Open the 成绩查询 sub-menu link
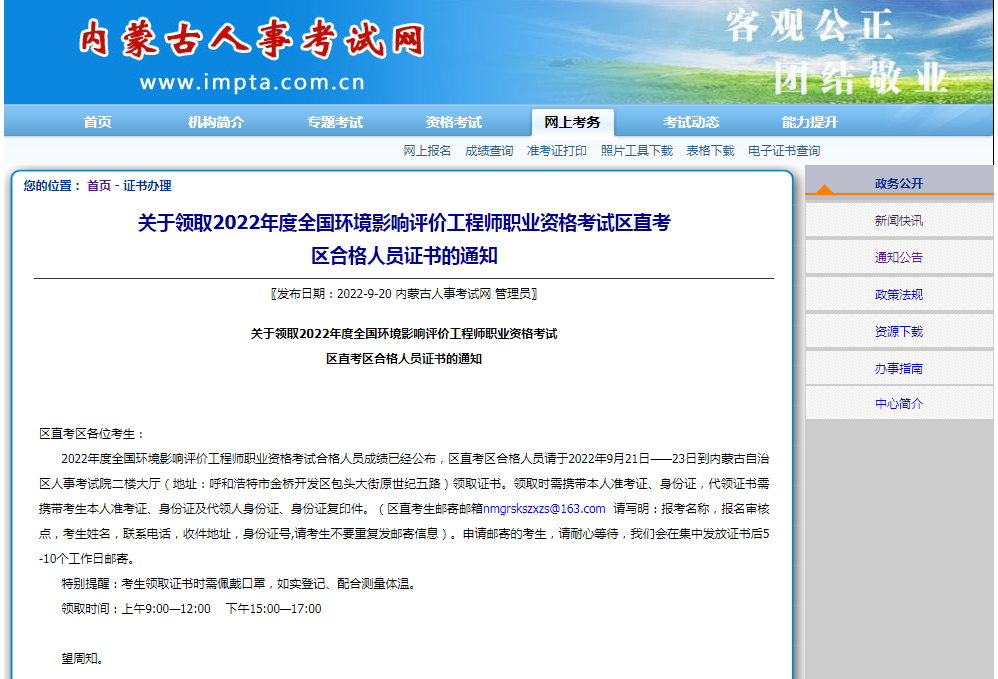Viewport: 998px width, 679px height. point(489,151)
